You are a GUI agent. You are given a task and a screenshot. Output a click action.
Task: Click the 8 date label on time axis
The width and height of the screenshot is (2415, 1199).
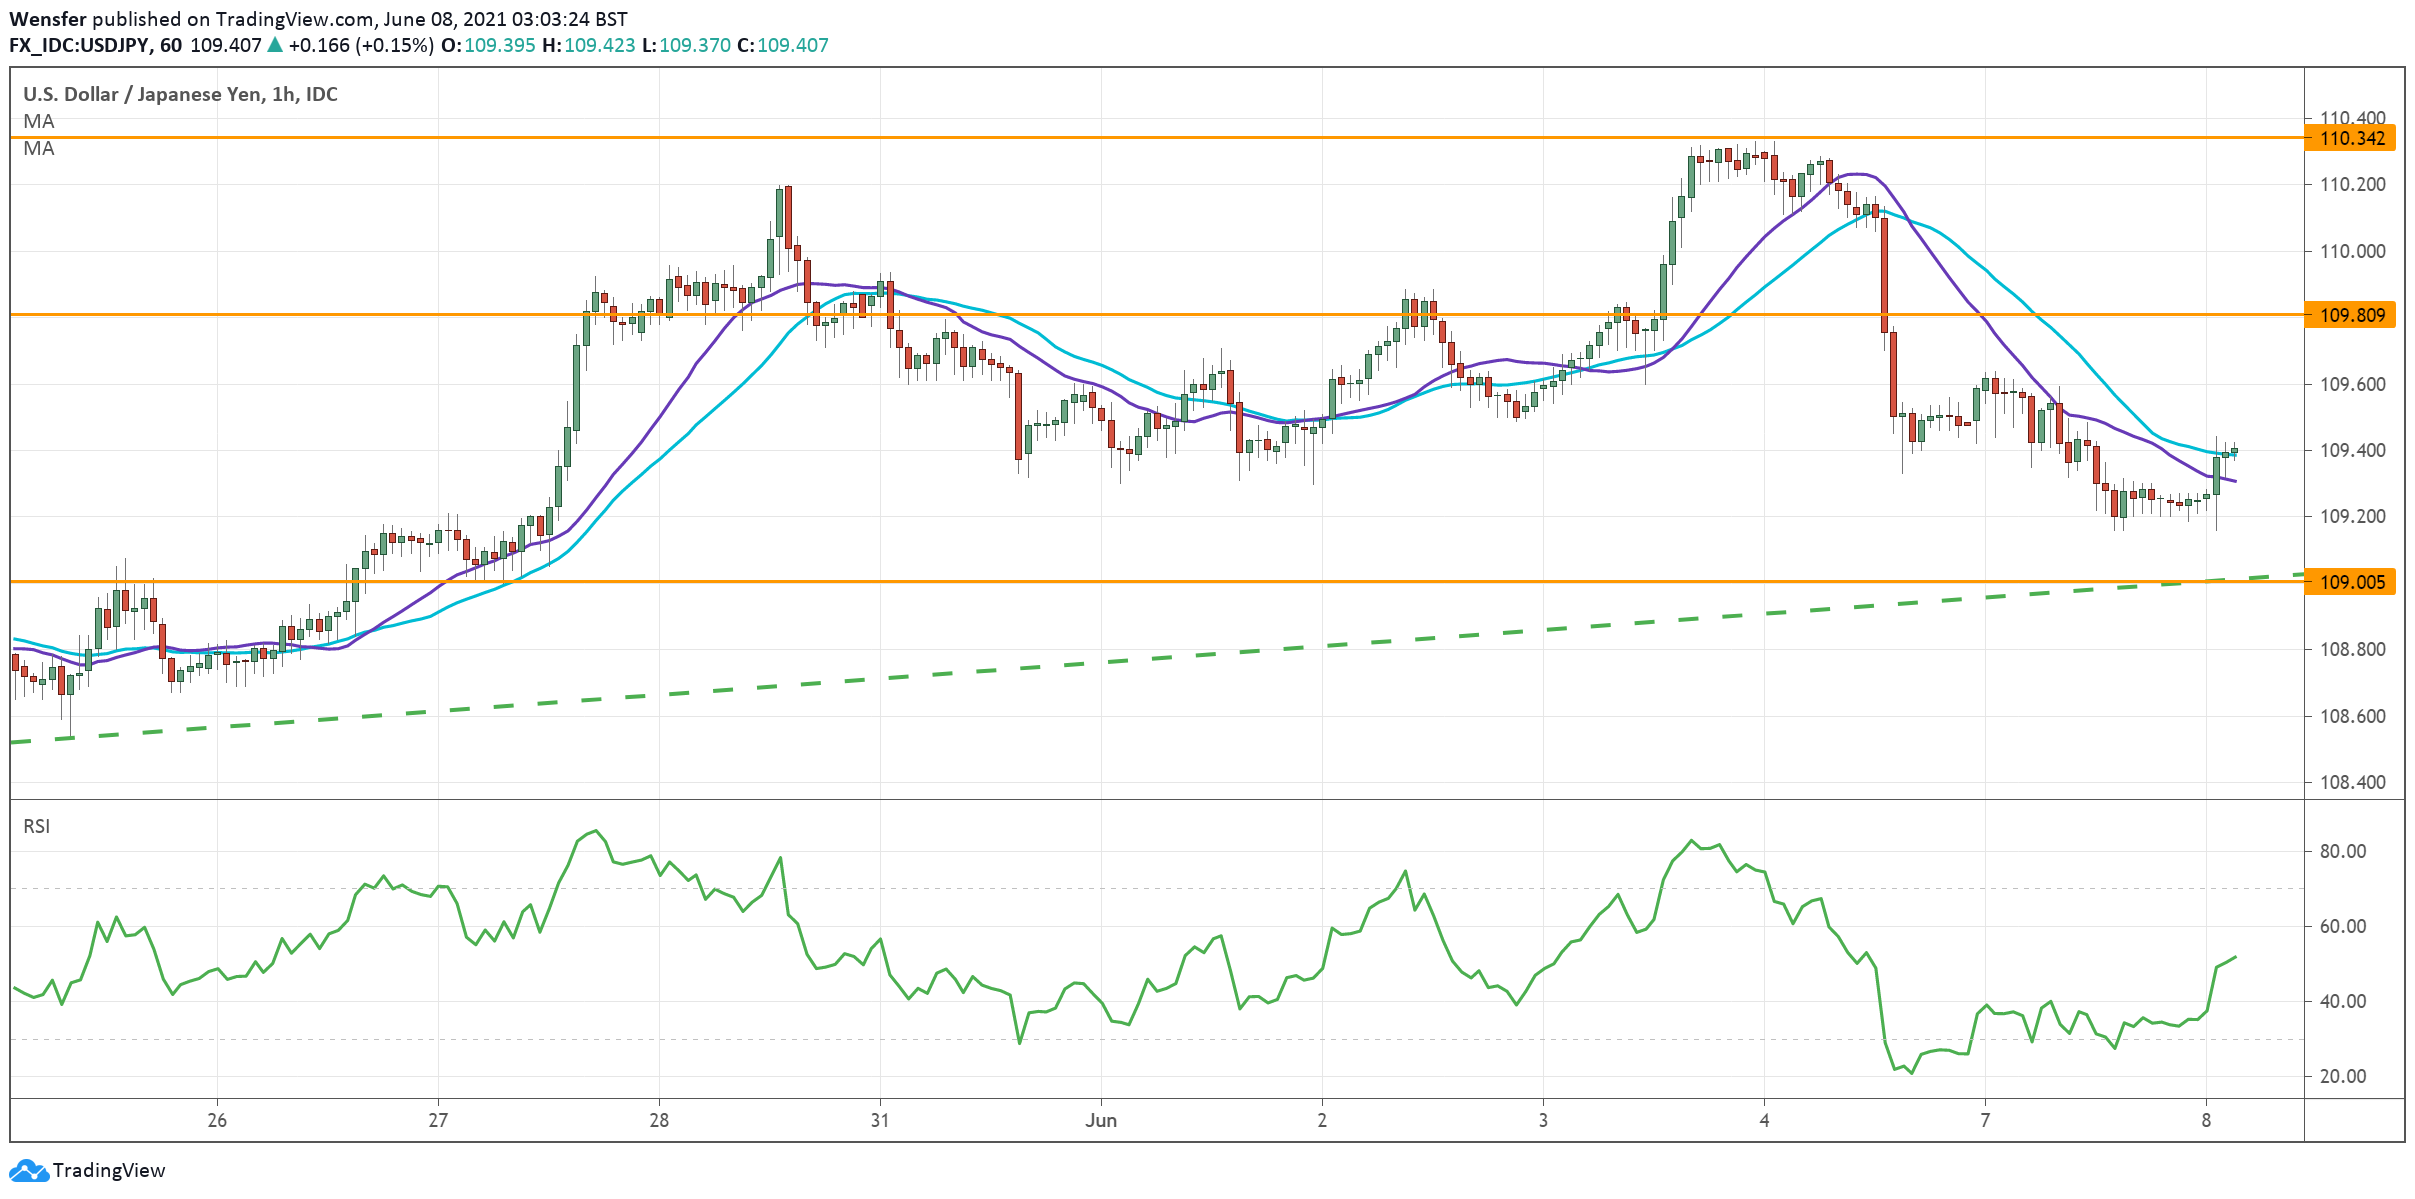(2206, 1120)
